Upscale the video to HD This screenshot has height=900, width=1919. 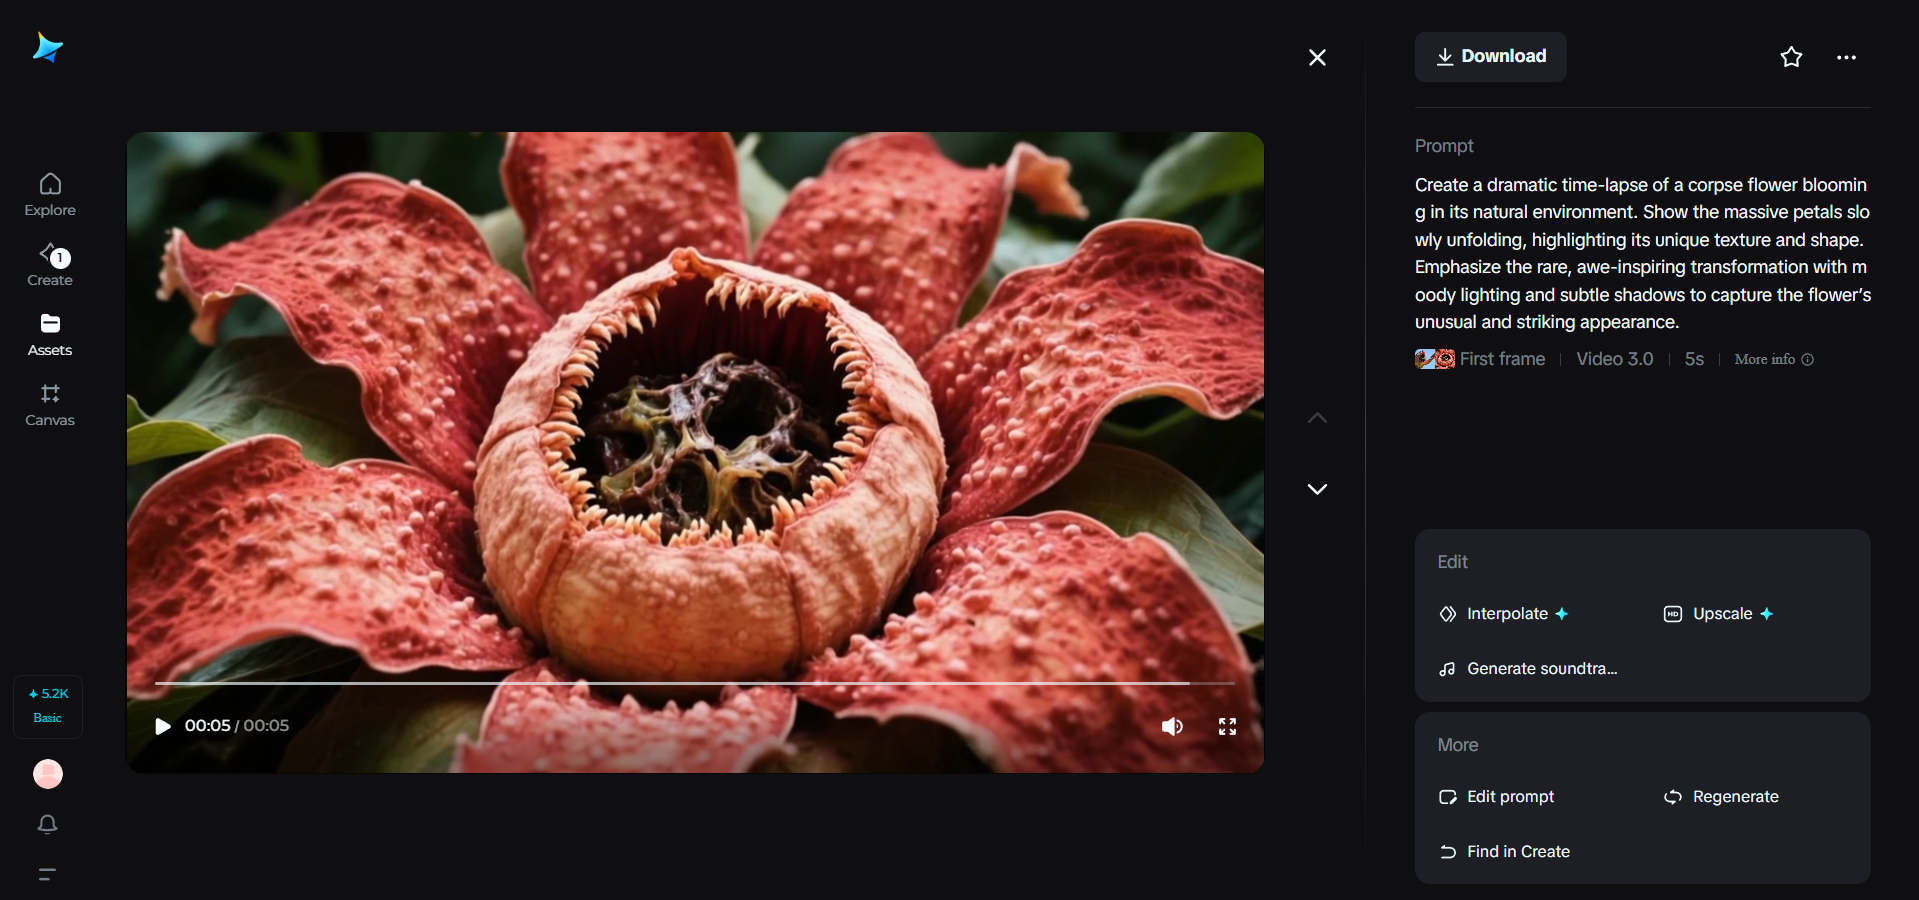point(1718,614)
